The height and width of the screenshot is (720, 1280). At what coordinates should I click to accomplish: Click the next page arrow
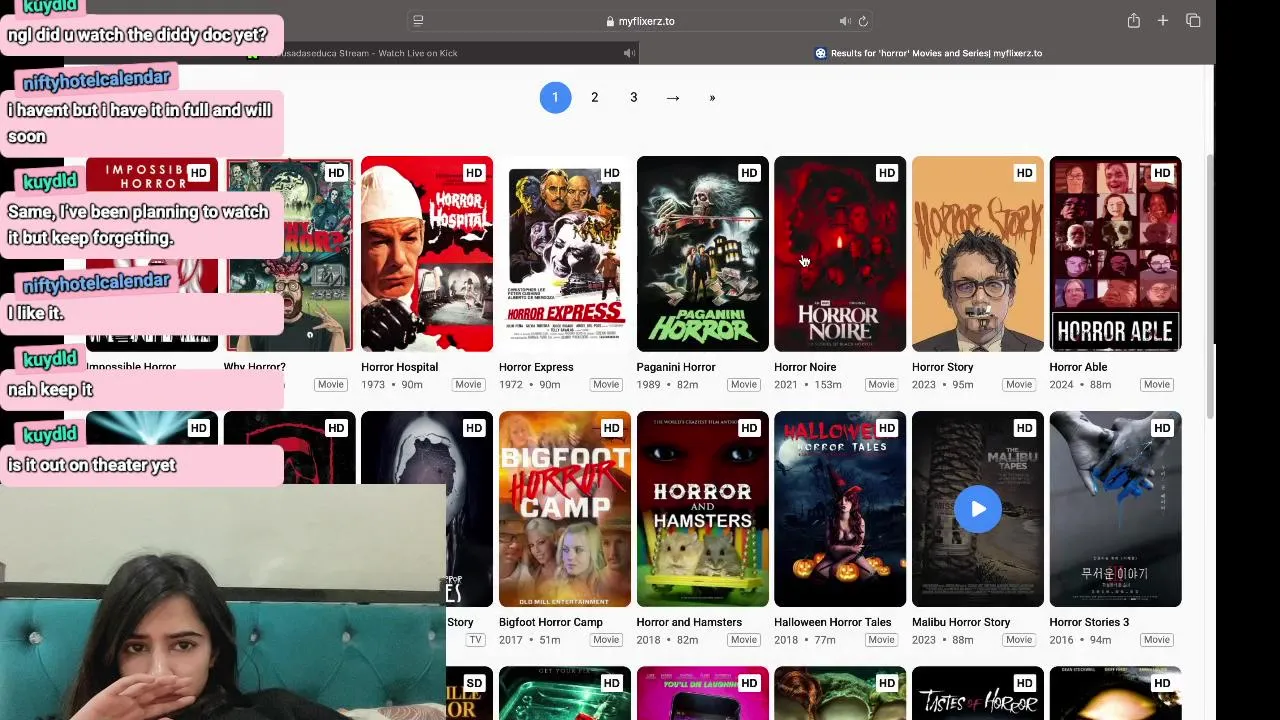click(673, 97)
